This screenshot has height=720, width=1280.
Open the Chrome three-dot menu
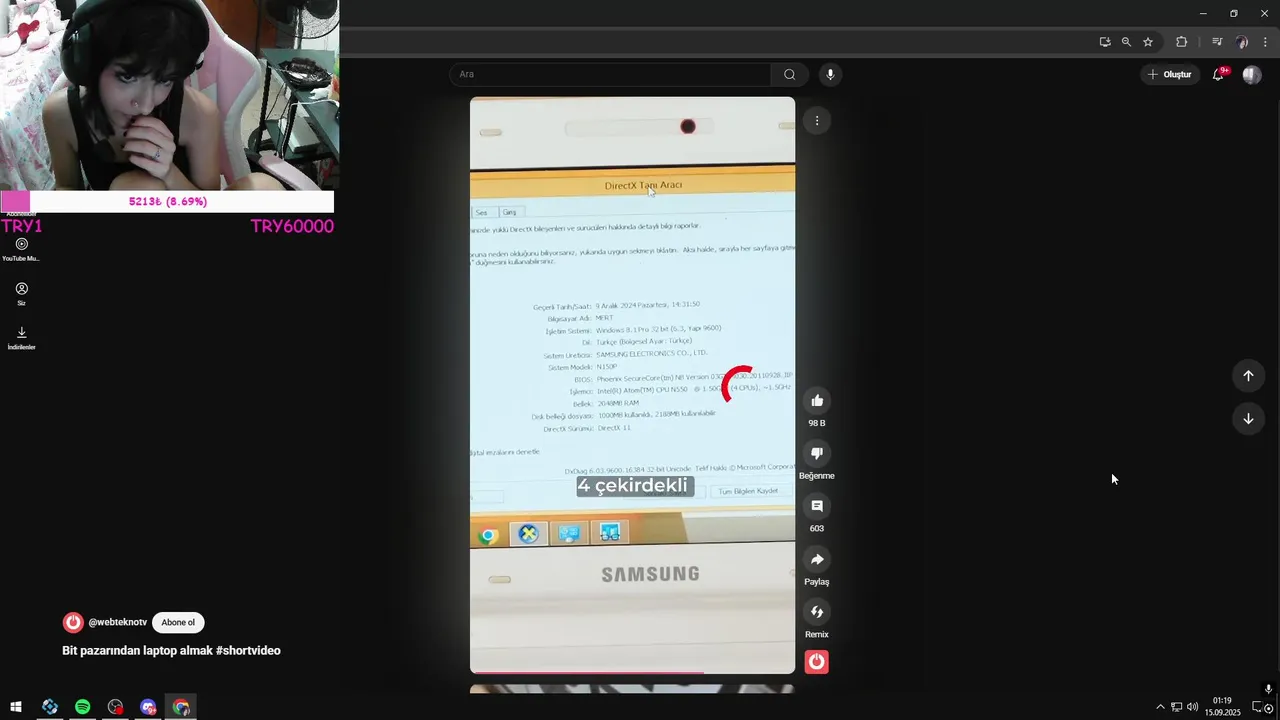pos(1266,42)
